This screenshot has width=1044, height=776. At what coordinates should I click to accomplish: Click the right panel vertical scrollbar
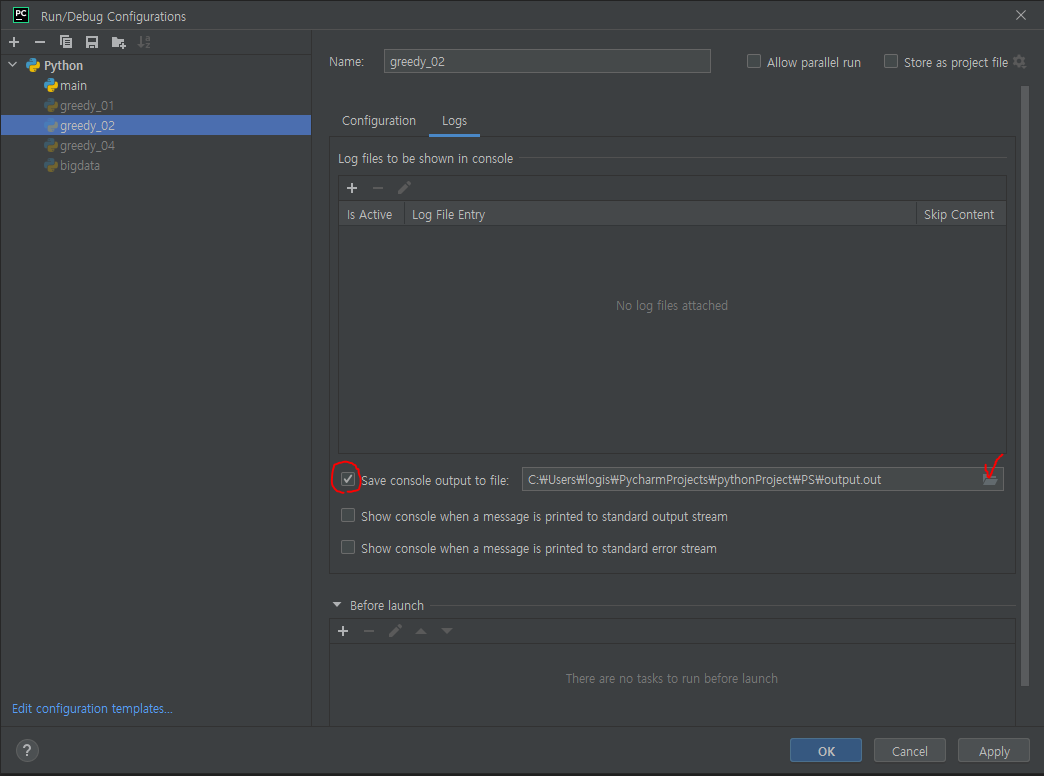1025,386
